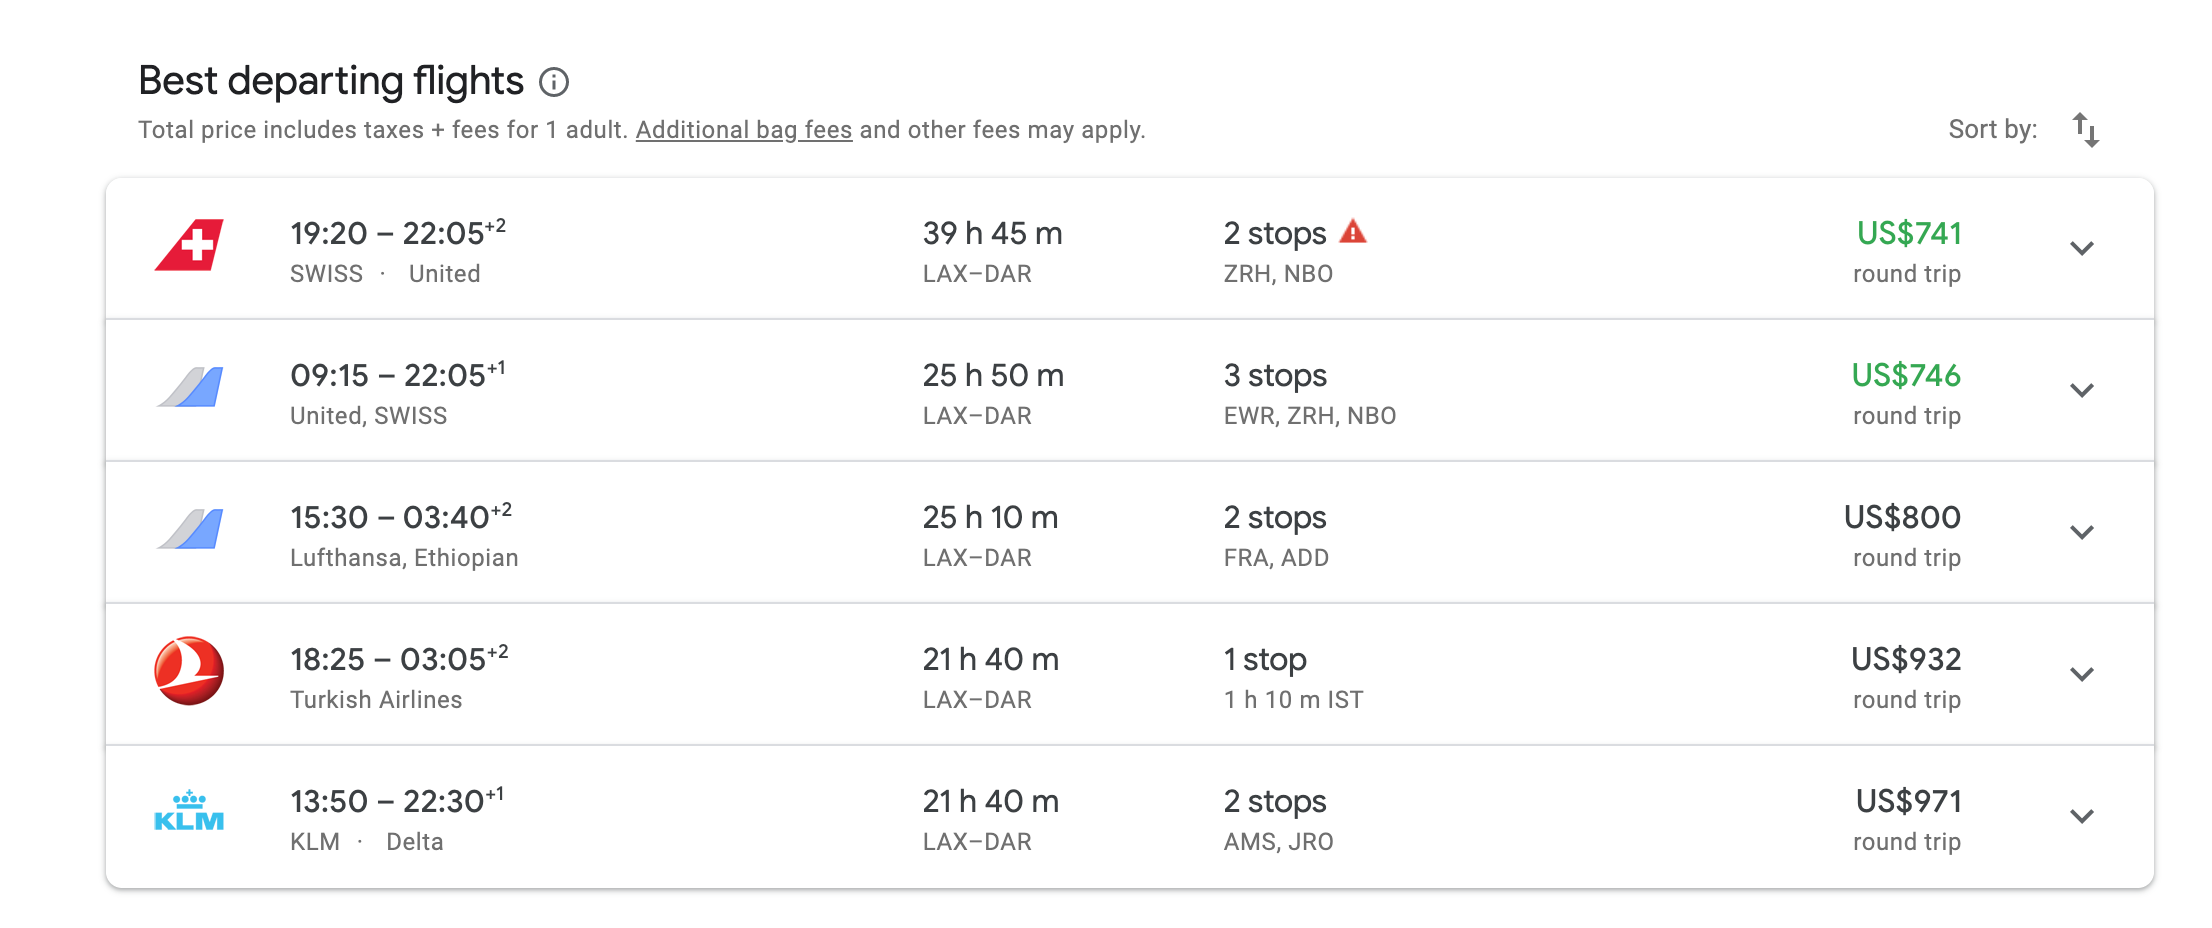Viewport: 2212px width, 928px height.
Task: Click the info icon beside Best departing flights
Action: (x=554, y=82)
